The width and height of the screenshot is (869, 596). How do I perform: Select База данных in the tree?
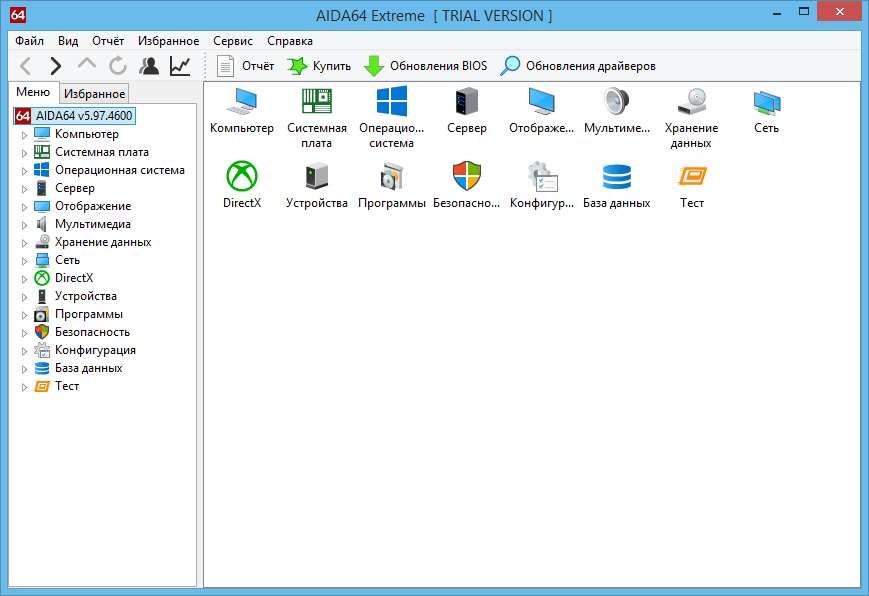point(89,368)
